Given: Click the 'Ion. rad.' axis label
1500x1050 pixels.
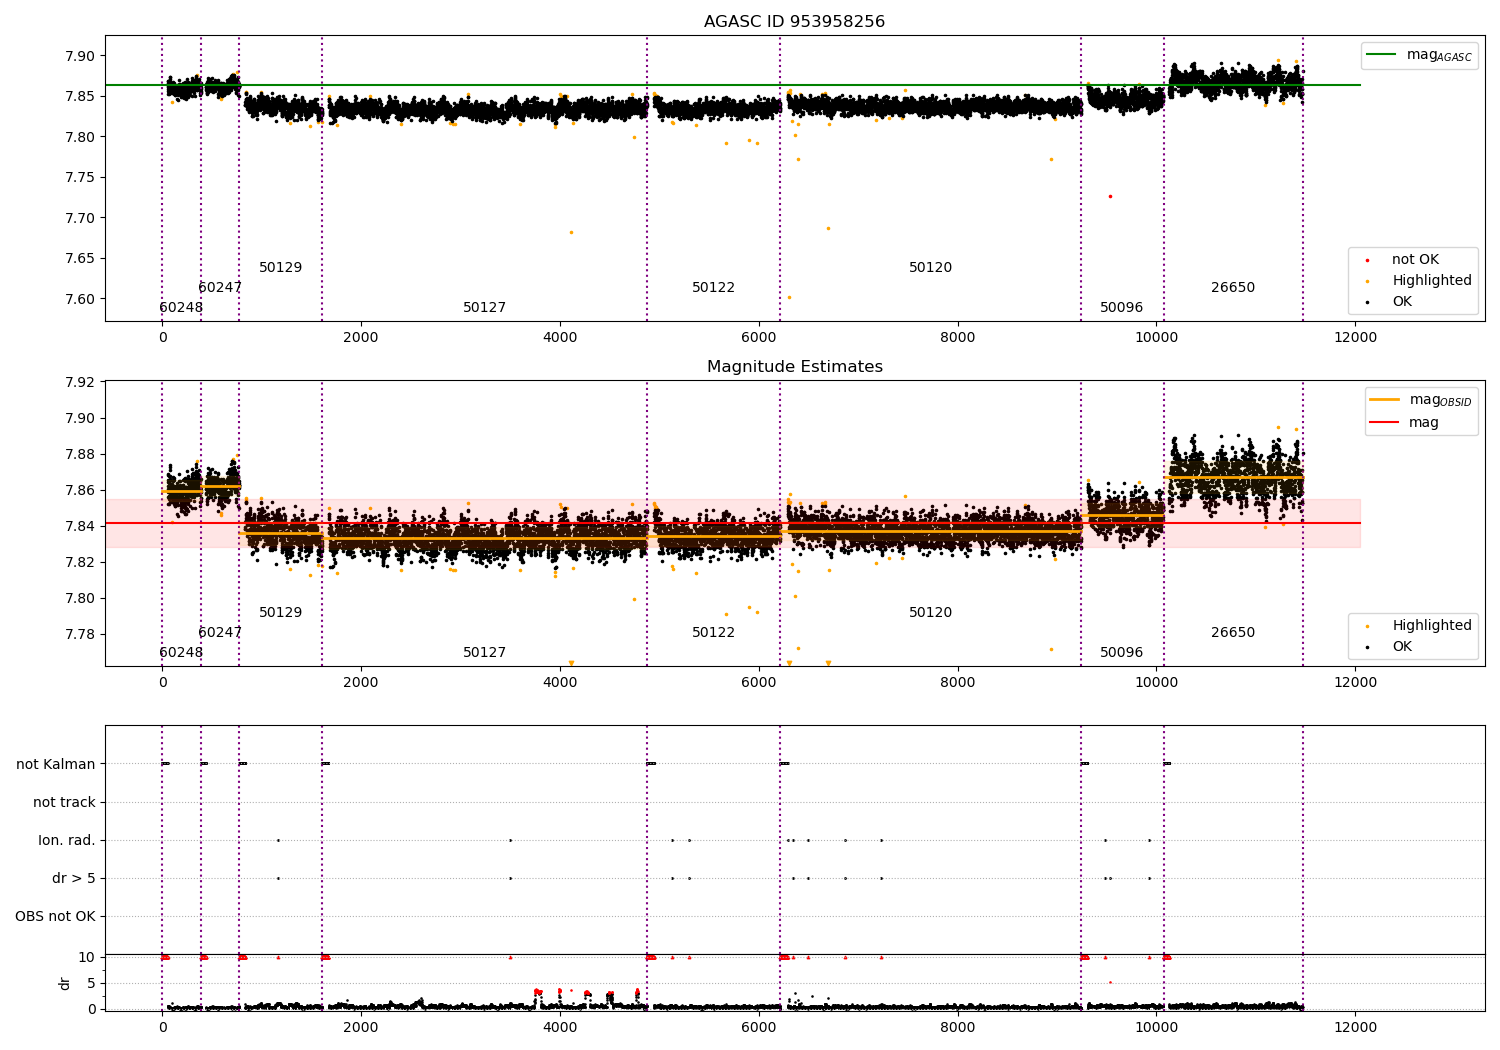Looking at the screenshot, I should (x=67, y=840).
